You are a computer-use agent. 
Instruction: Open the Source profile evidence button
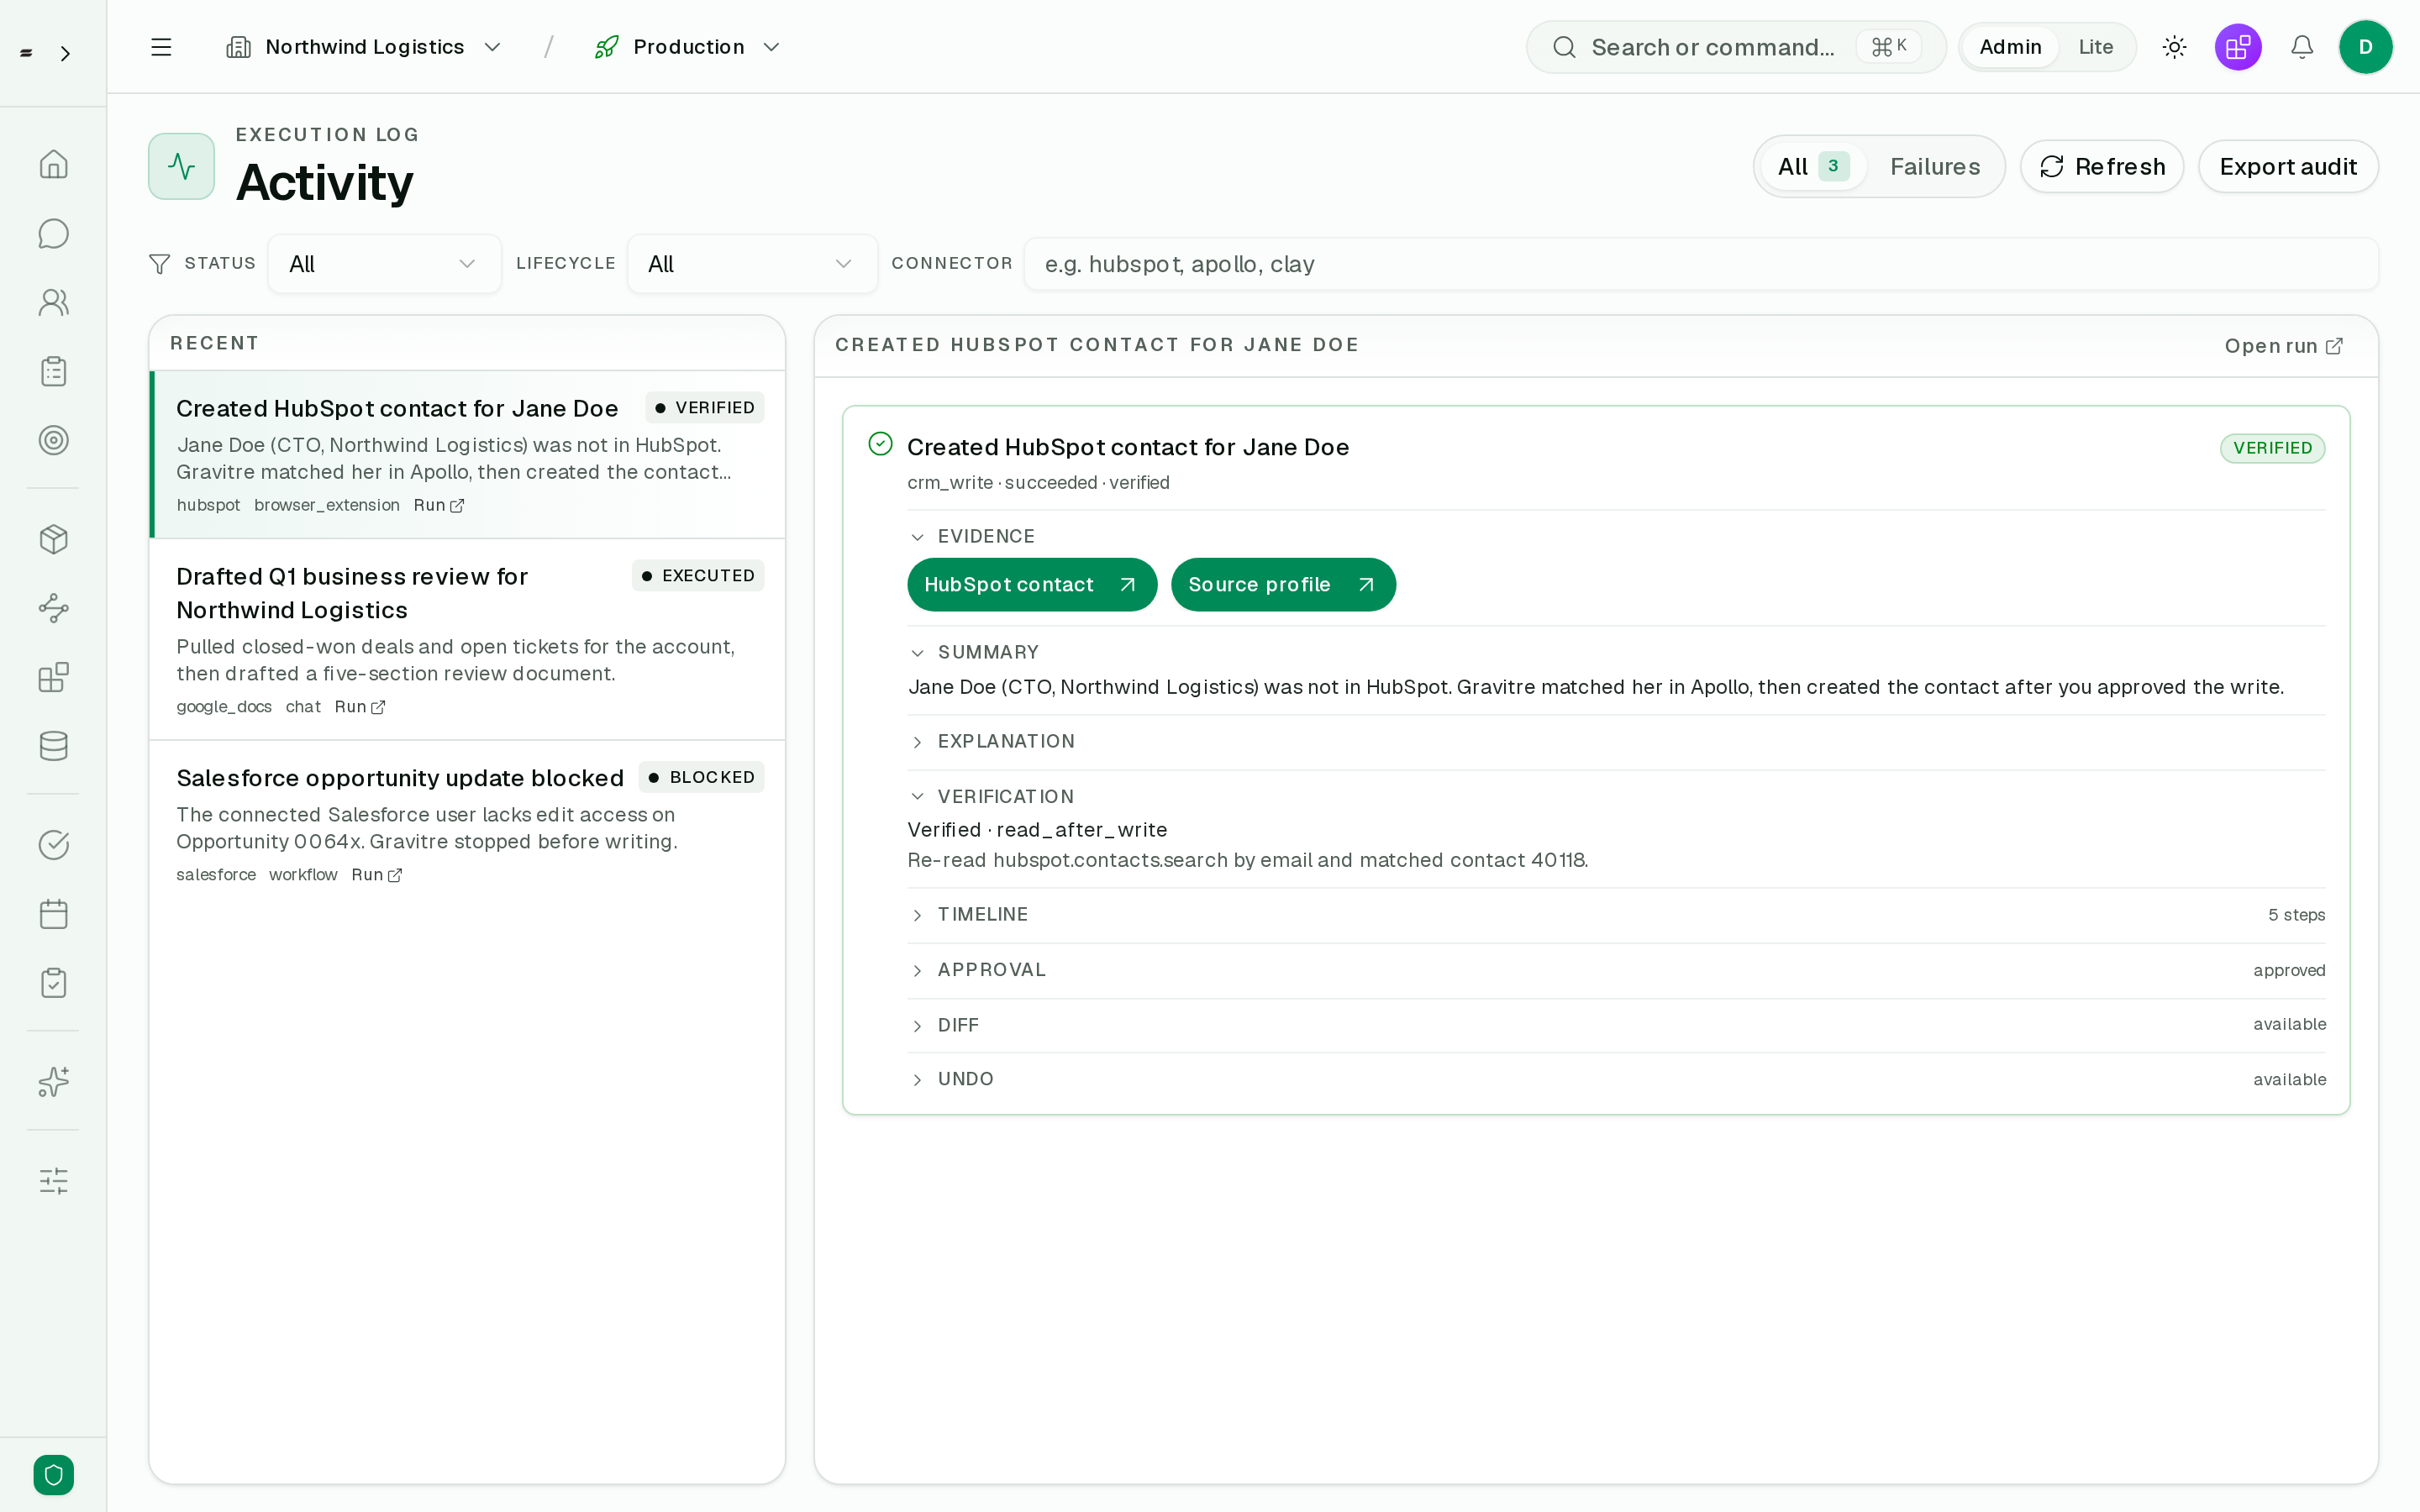1283,585
